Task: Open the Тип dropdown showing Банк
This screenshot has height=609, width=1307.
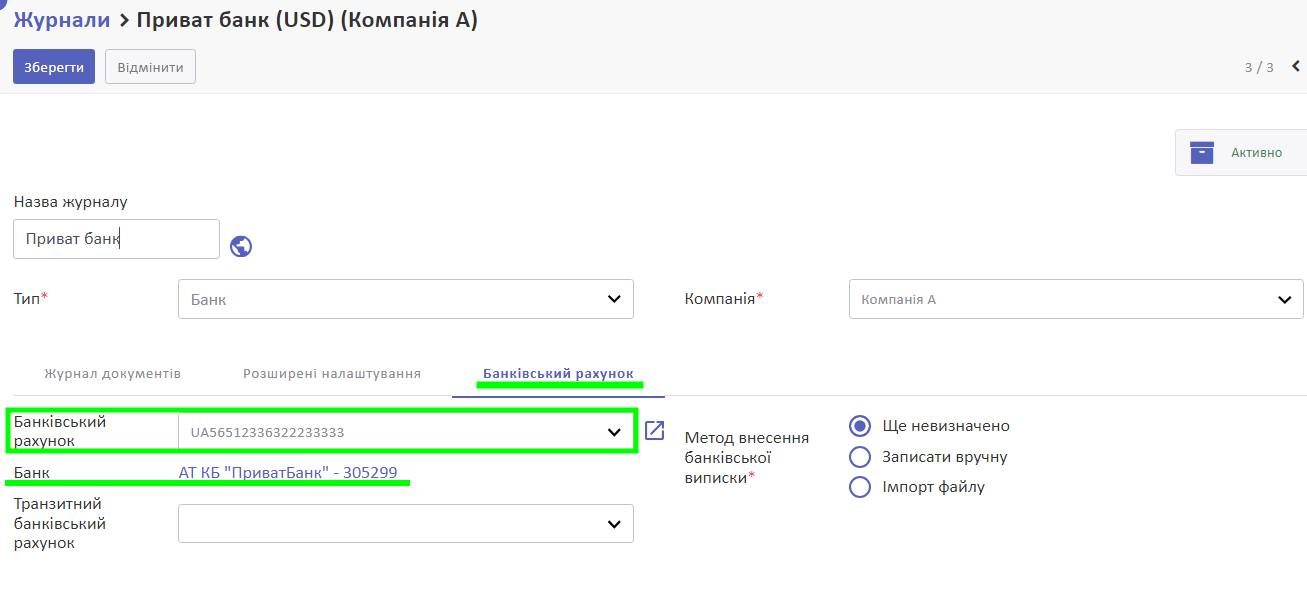Action: click(x=406, y=299)
